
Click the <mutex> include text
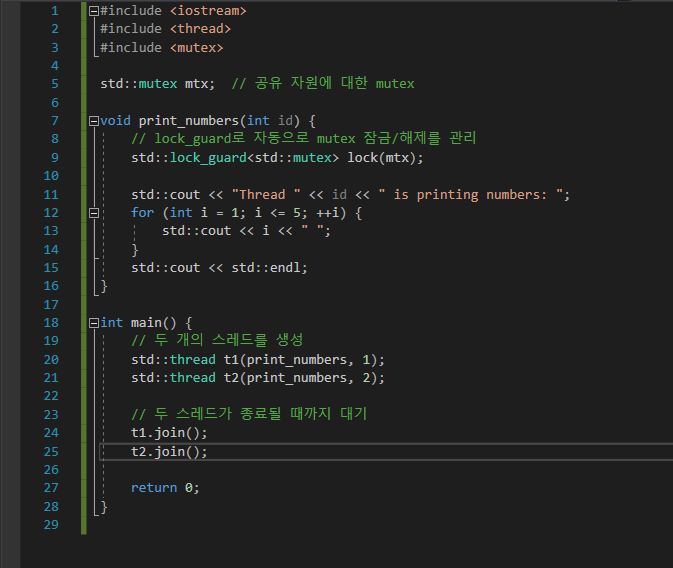click(197, 48)
